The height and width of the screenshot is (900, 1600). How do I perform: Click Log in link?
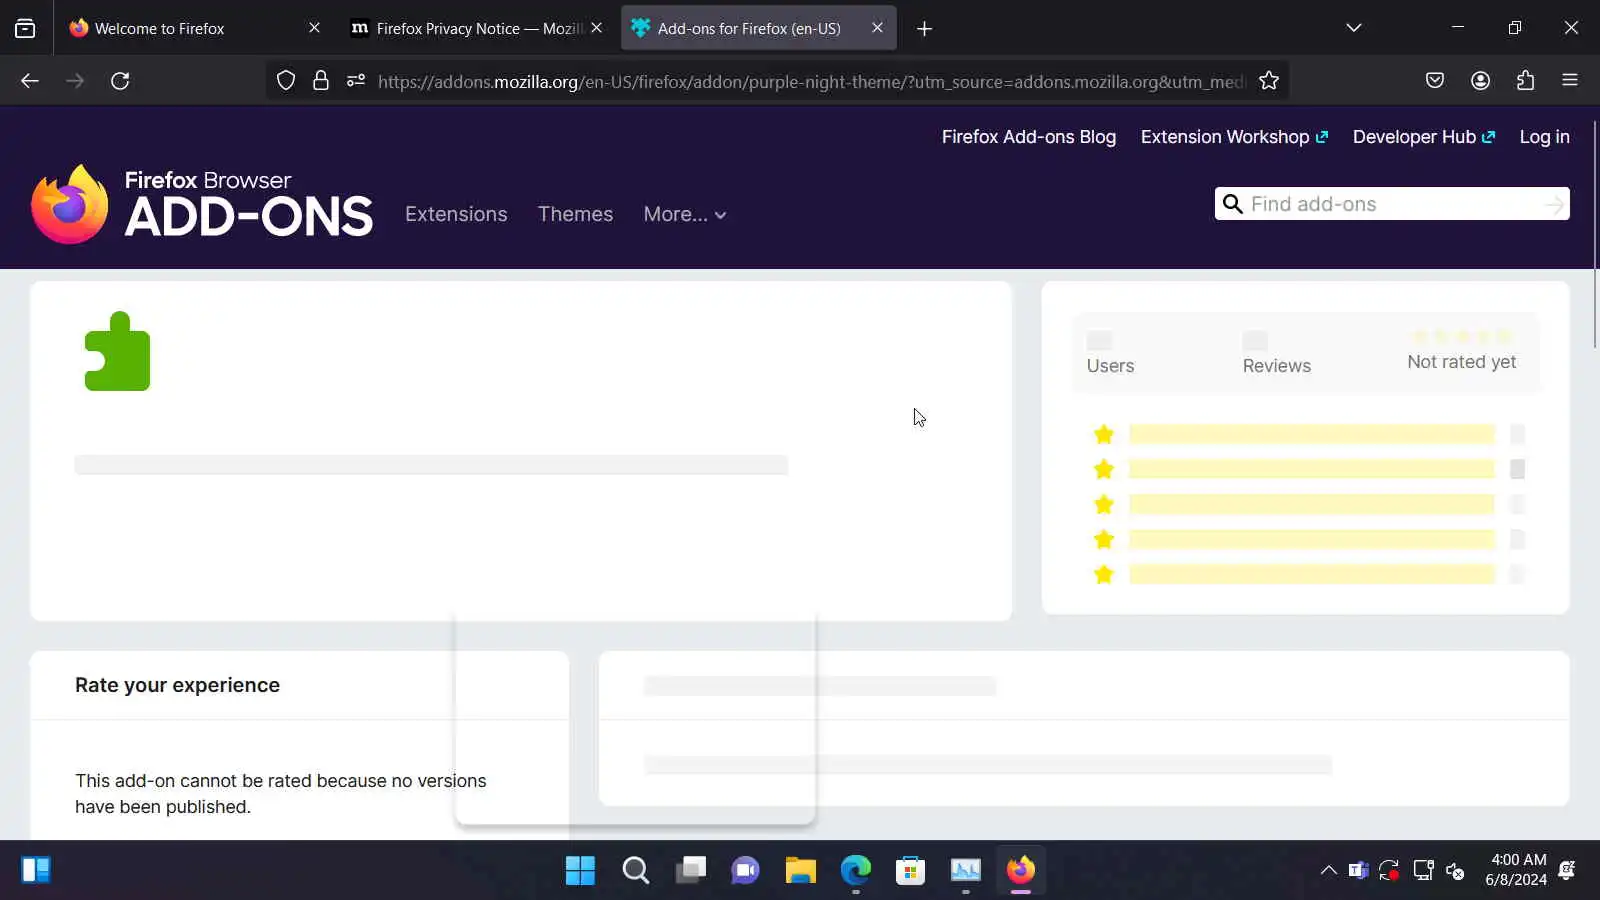point(1544,137)
